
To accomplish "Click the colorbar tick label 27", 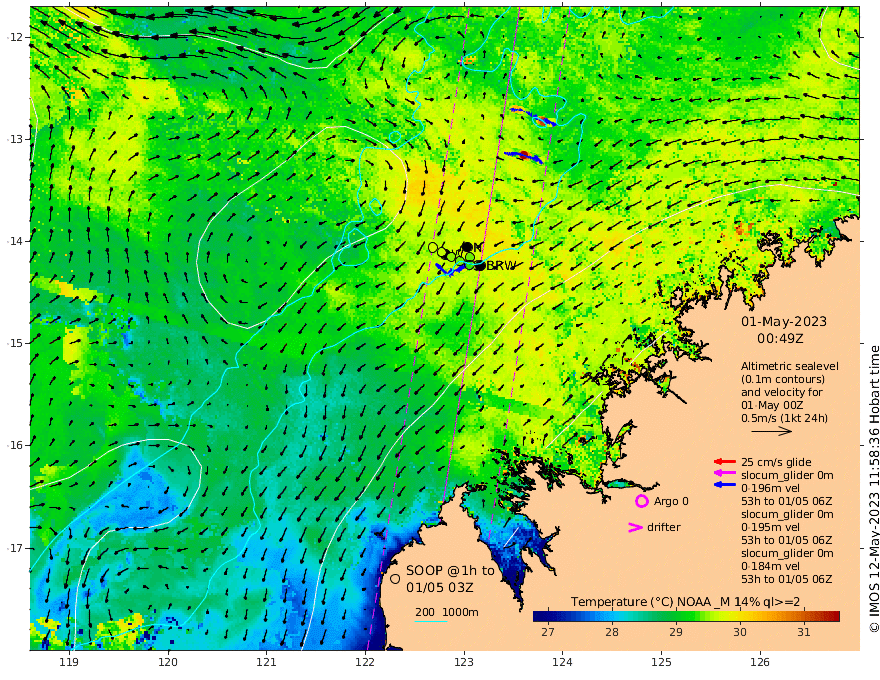I will click(548, 632).
